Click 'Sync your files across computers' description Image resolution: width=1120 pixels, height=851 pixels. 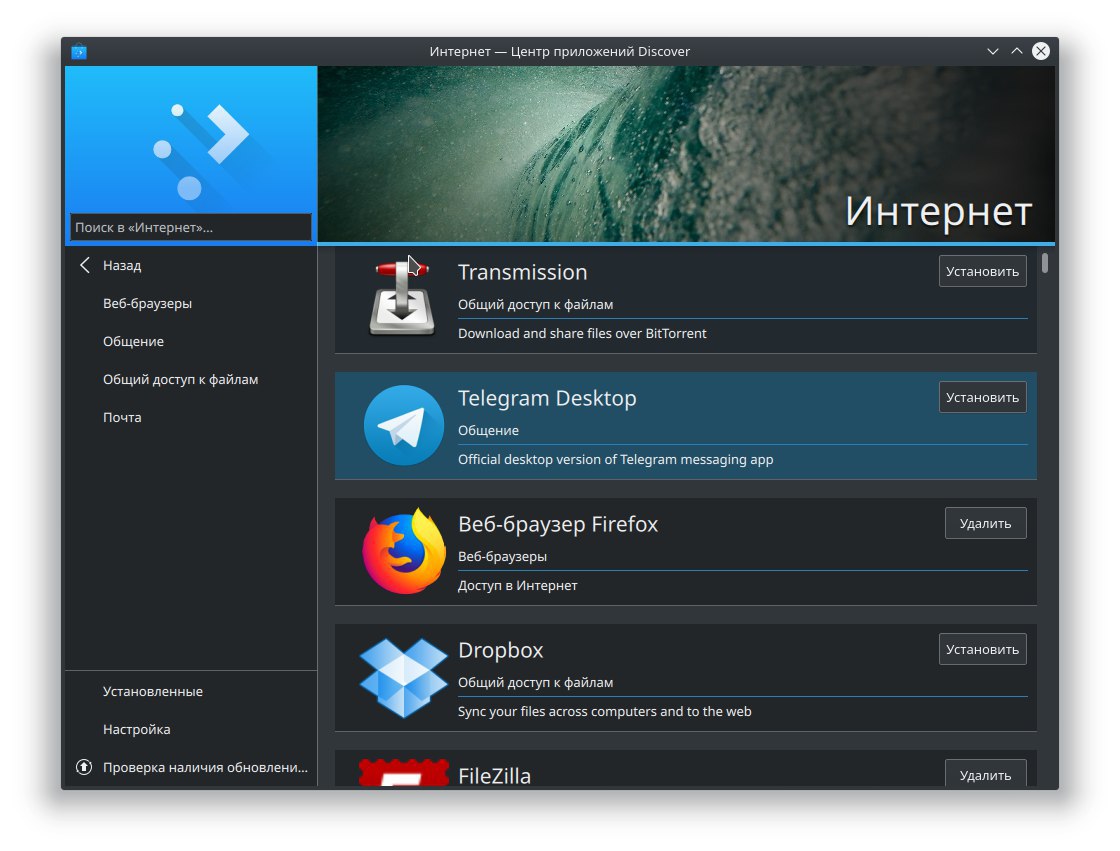click(604, 711)
